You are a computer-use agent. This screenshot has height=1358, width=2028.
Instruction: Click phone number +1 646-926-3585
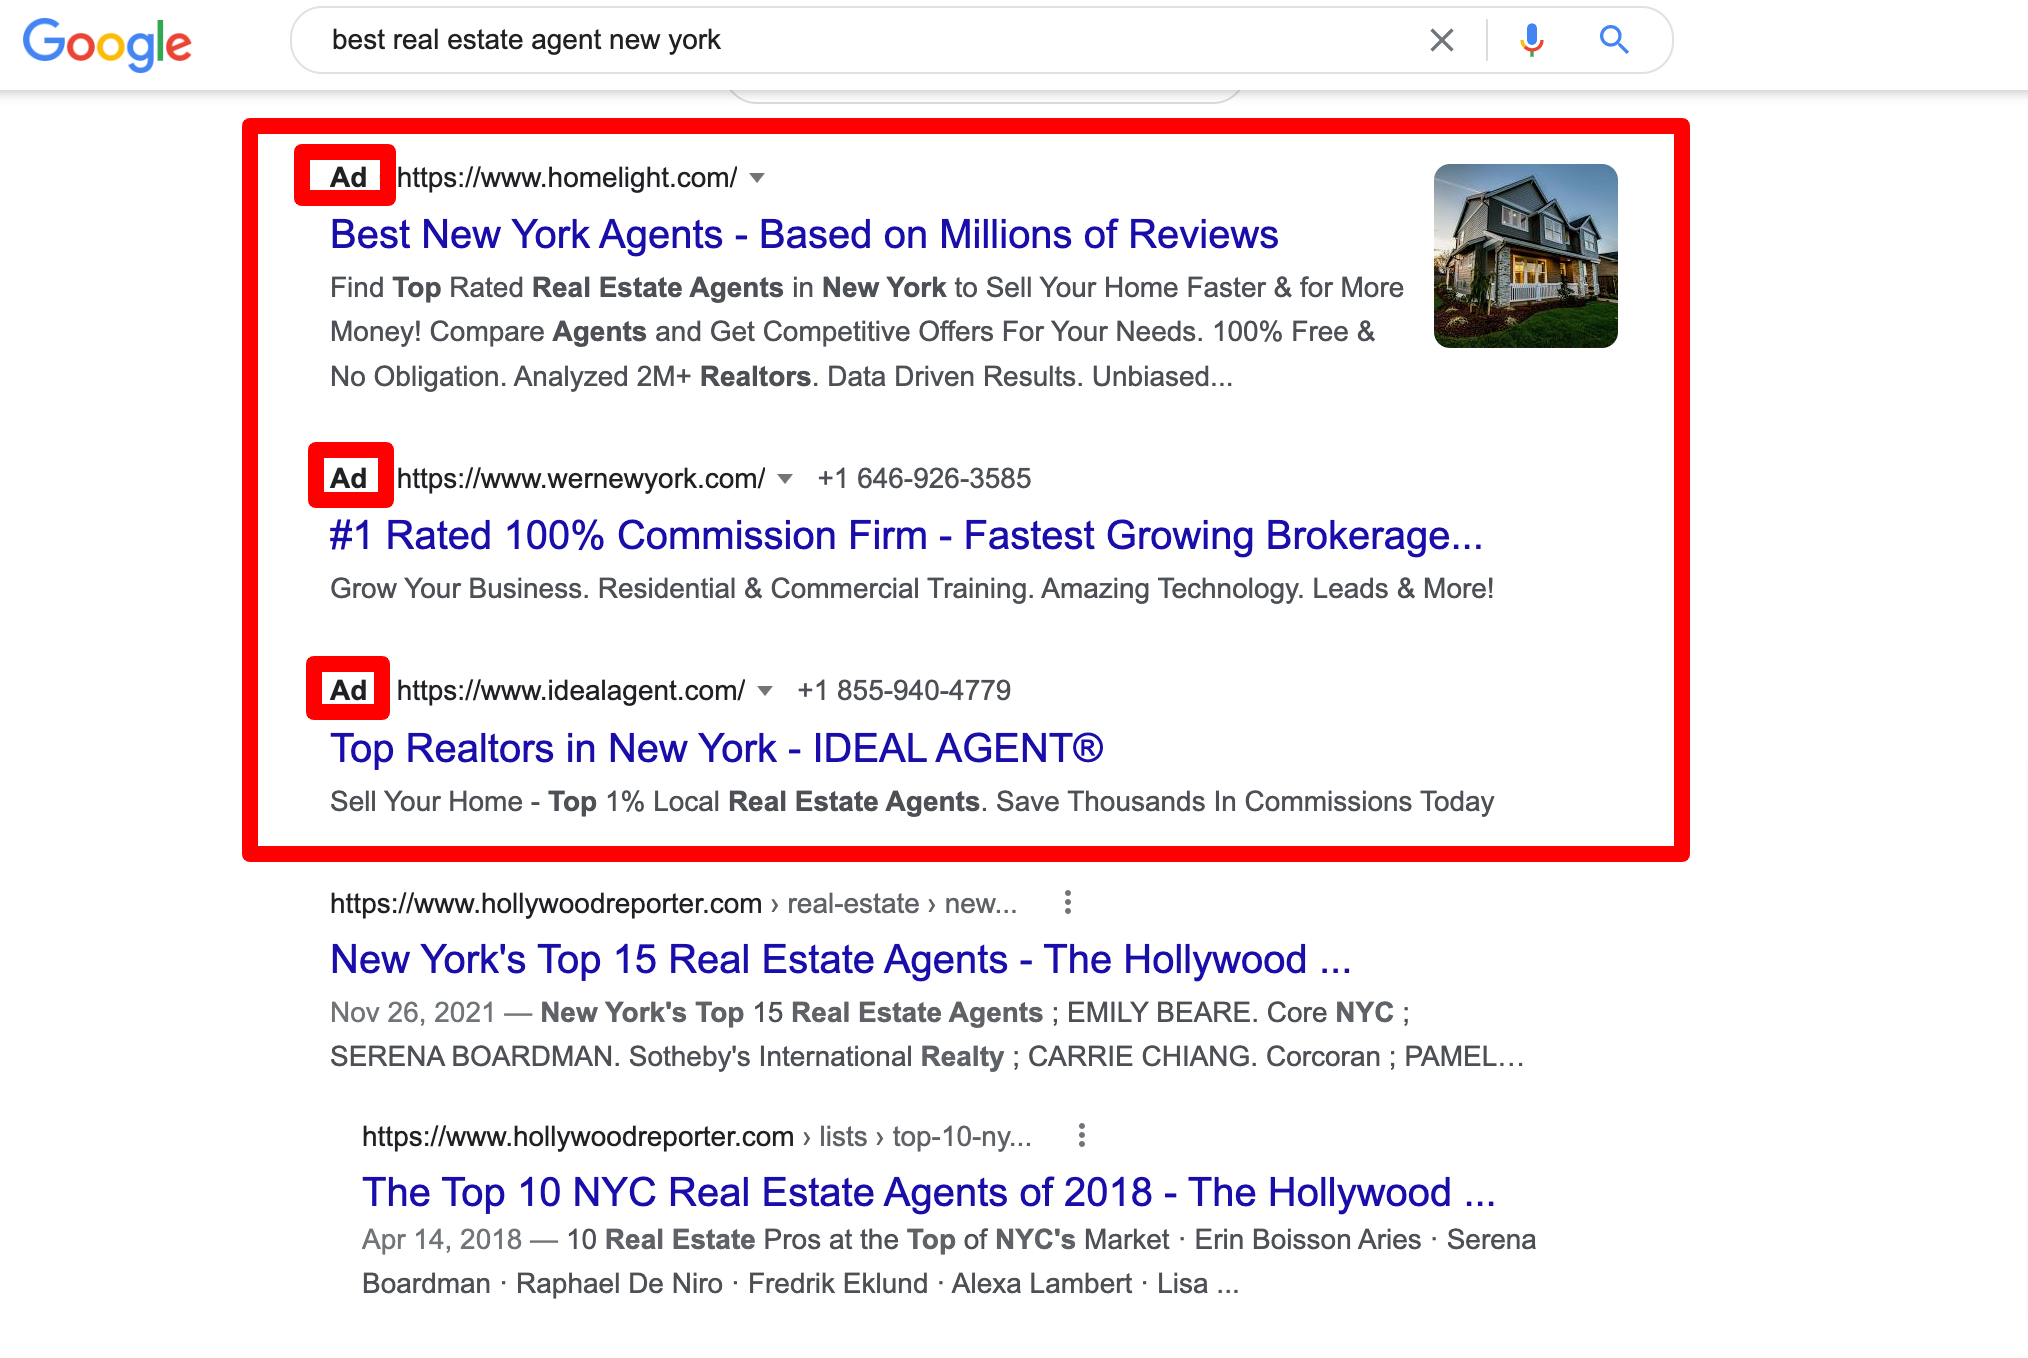click(924, 479)
